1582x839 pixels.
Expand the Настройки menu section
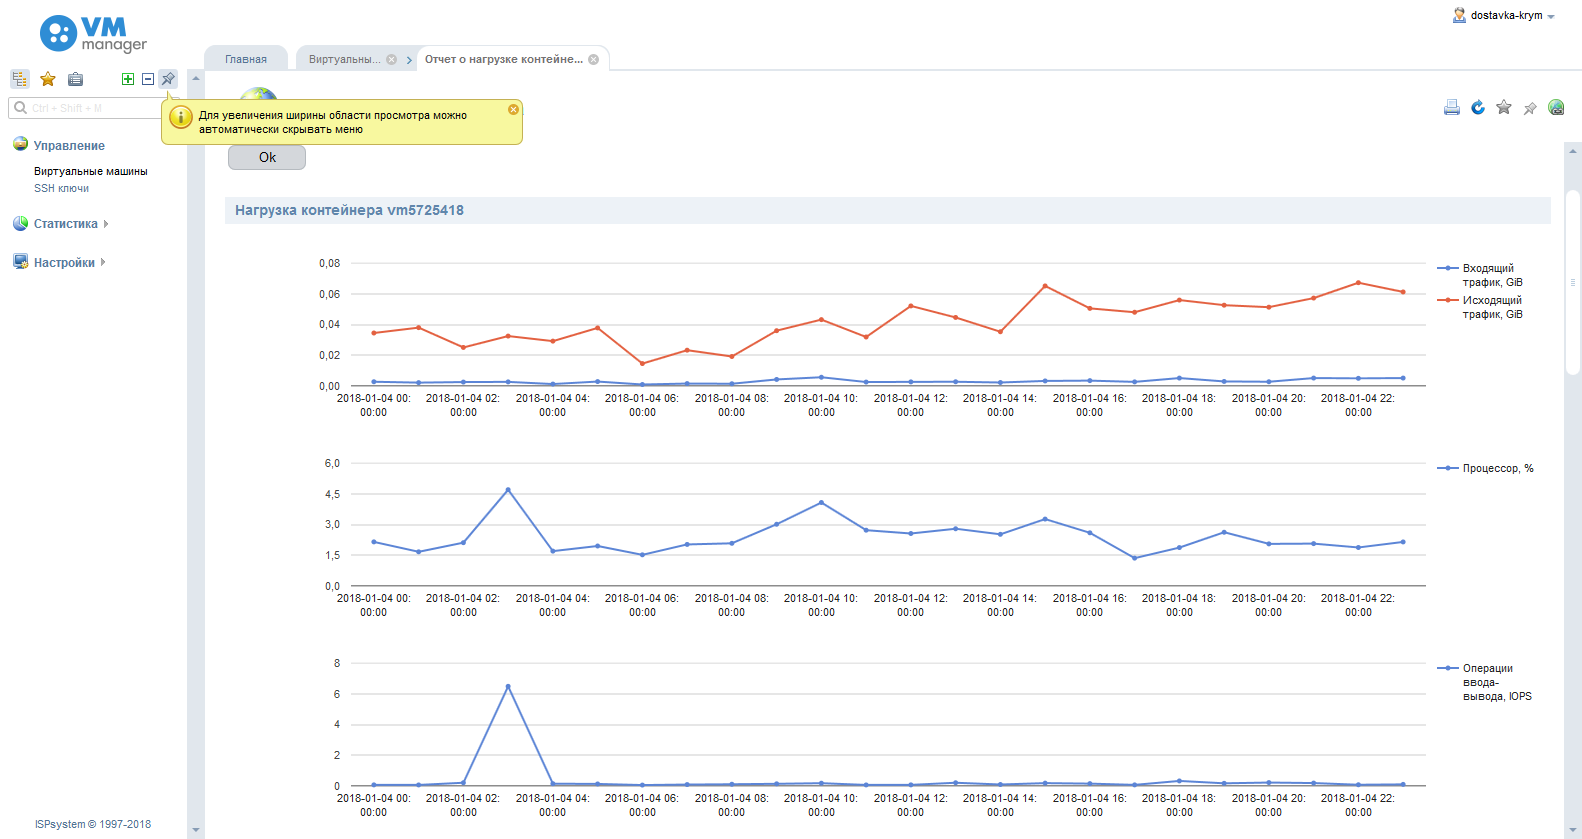click(x=64, y=263)
